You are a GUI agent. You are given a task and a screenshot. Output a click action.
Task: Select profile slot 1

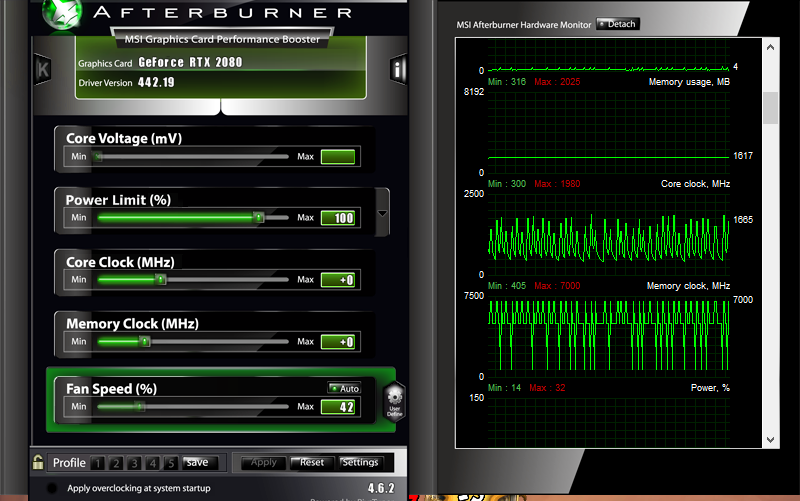98,463
